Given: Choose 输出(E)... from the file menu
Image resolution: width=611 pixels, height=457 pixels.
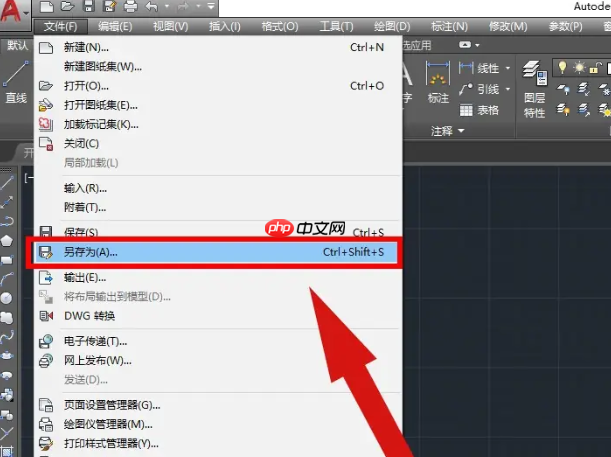Looking at the screenshot, I should (218, 278).
